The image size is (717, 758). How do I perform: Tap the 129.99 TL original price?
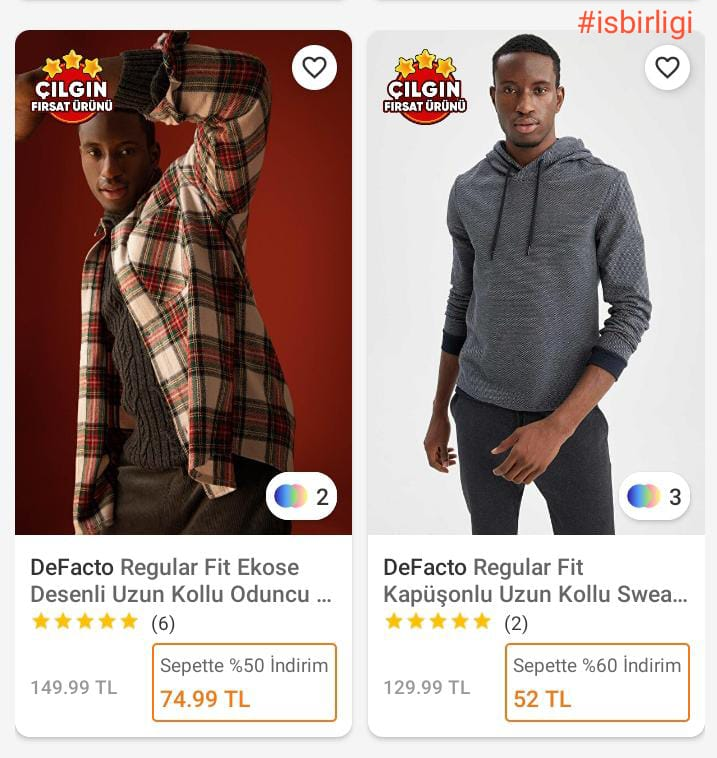click(427, 688)
